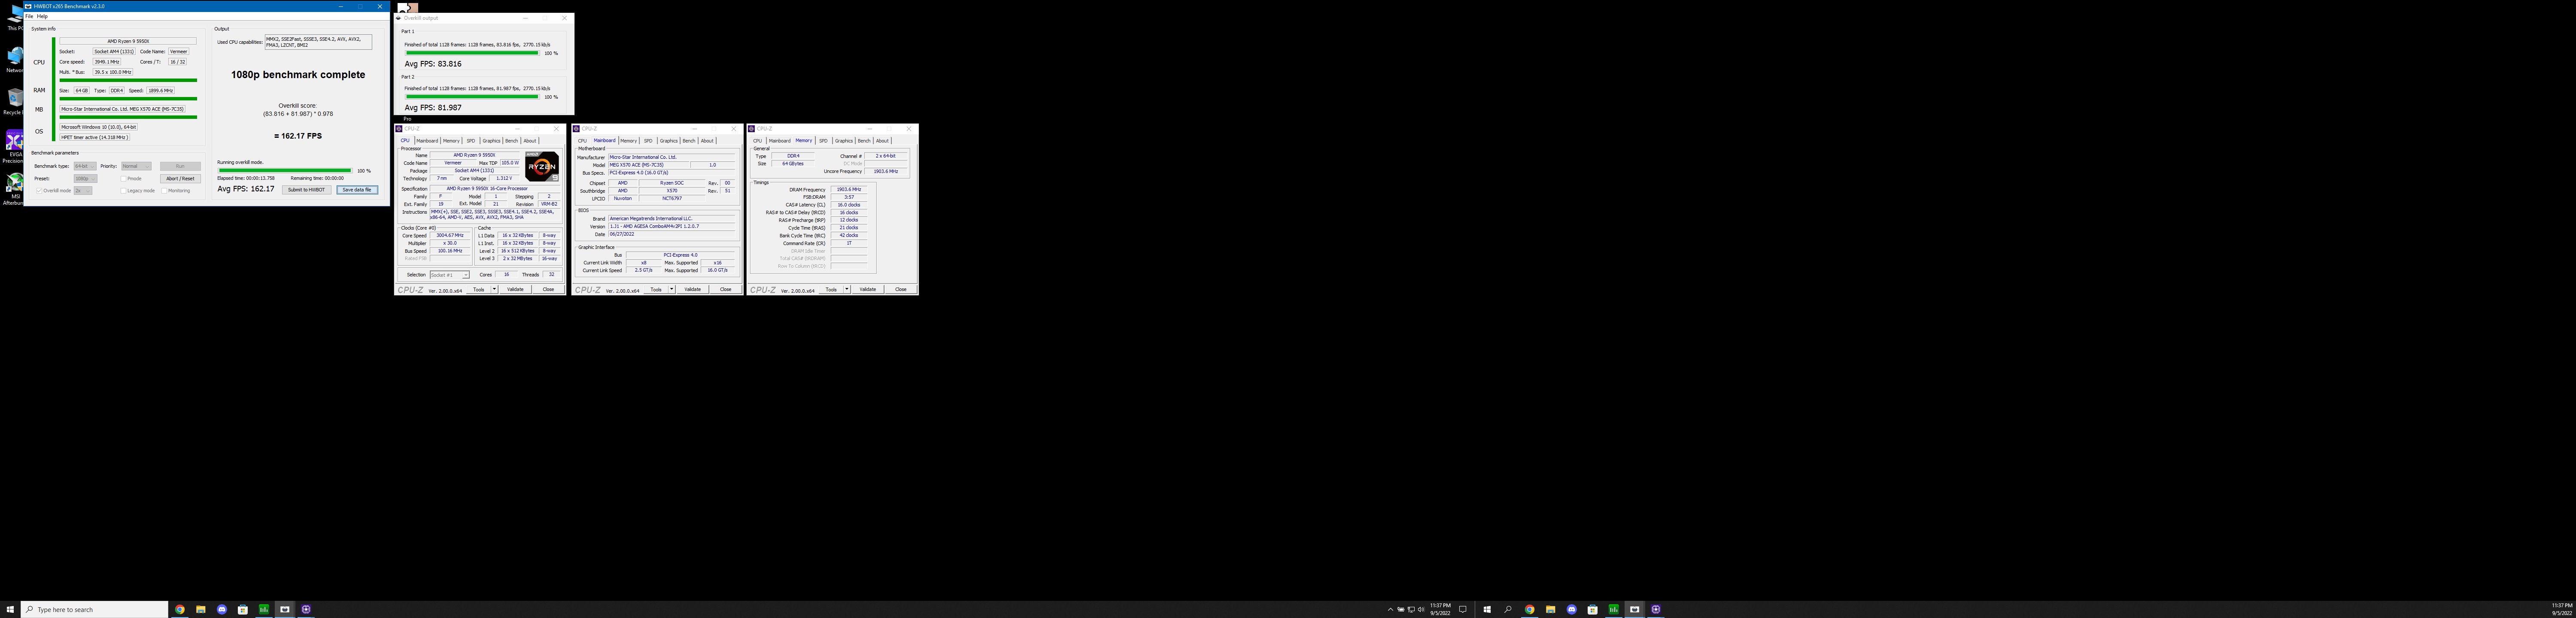
Task: Click the Run button
Action: pos(180,166)
